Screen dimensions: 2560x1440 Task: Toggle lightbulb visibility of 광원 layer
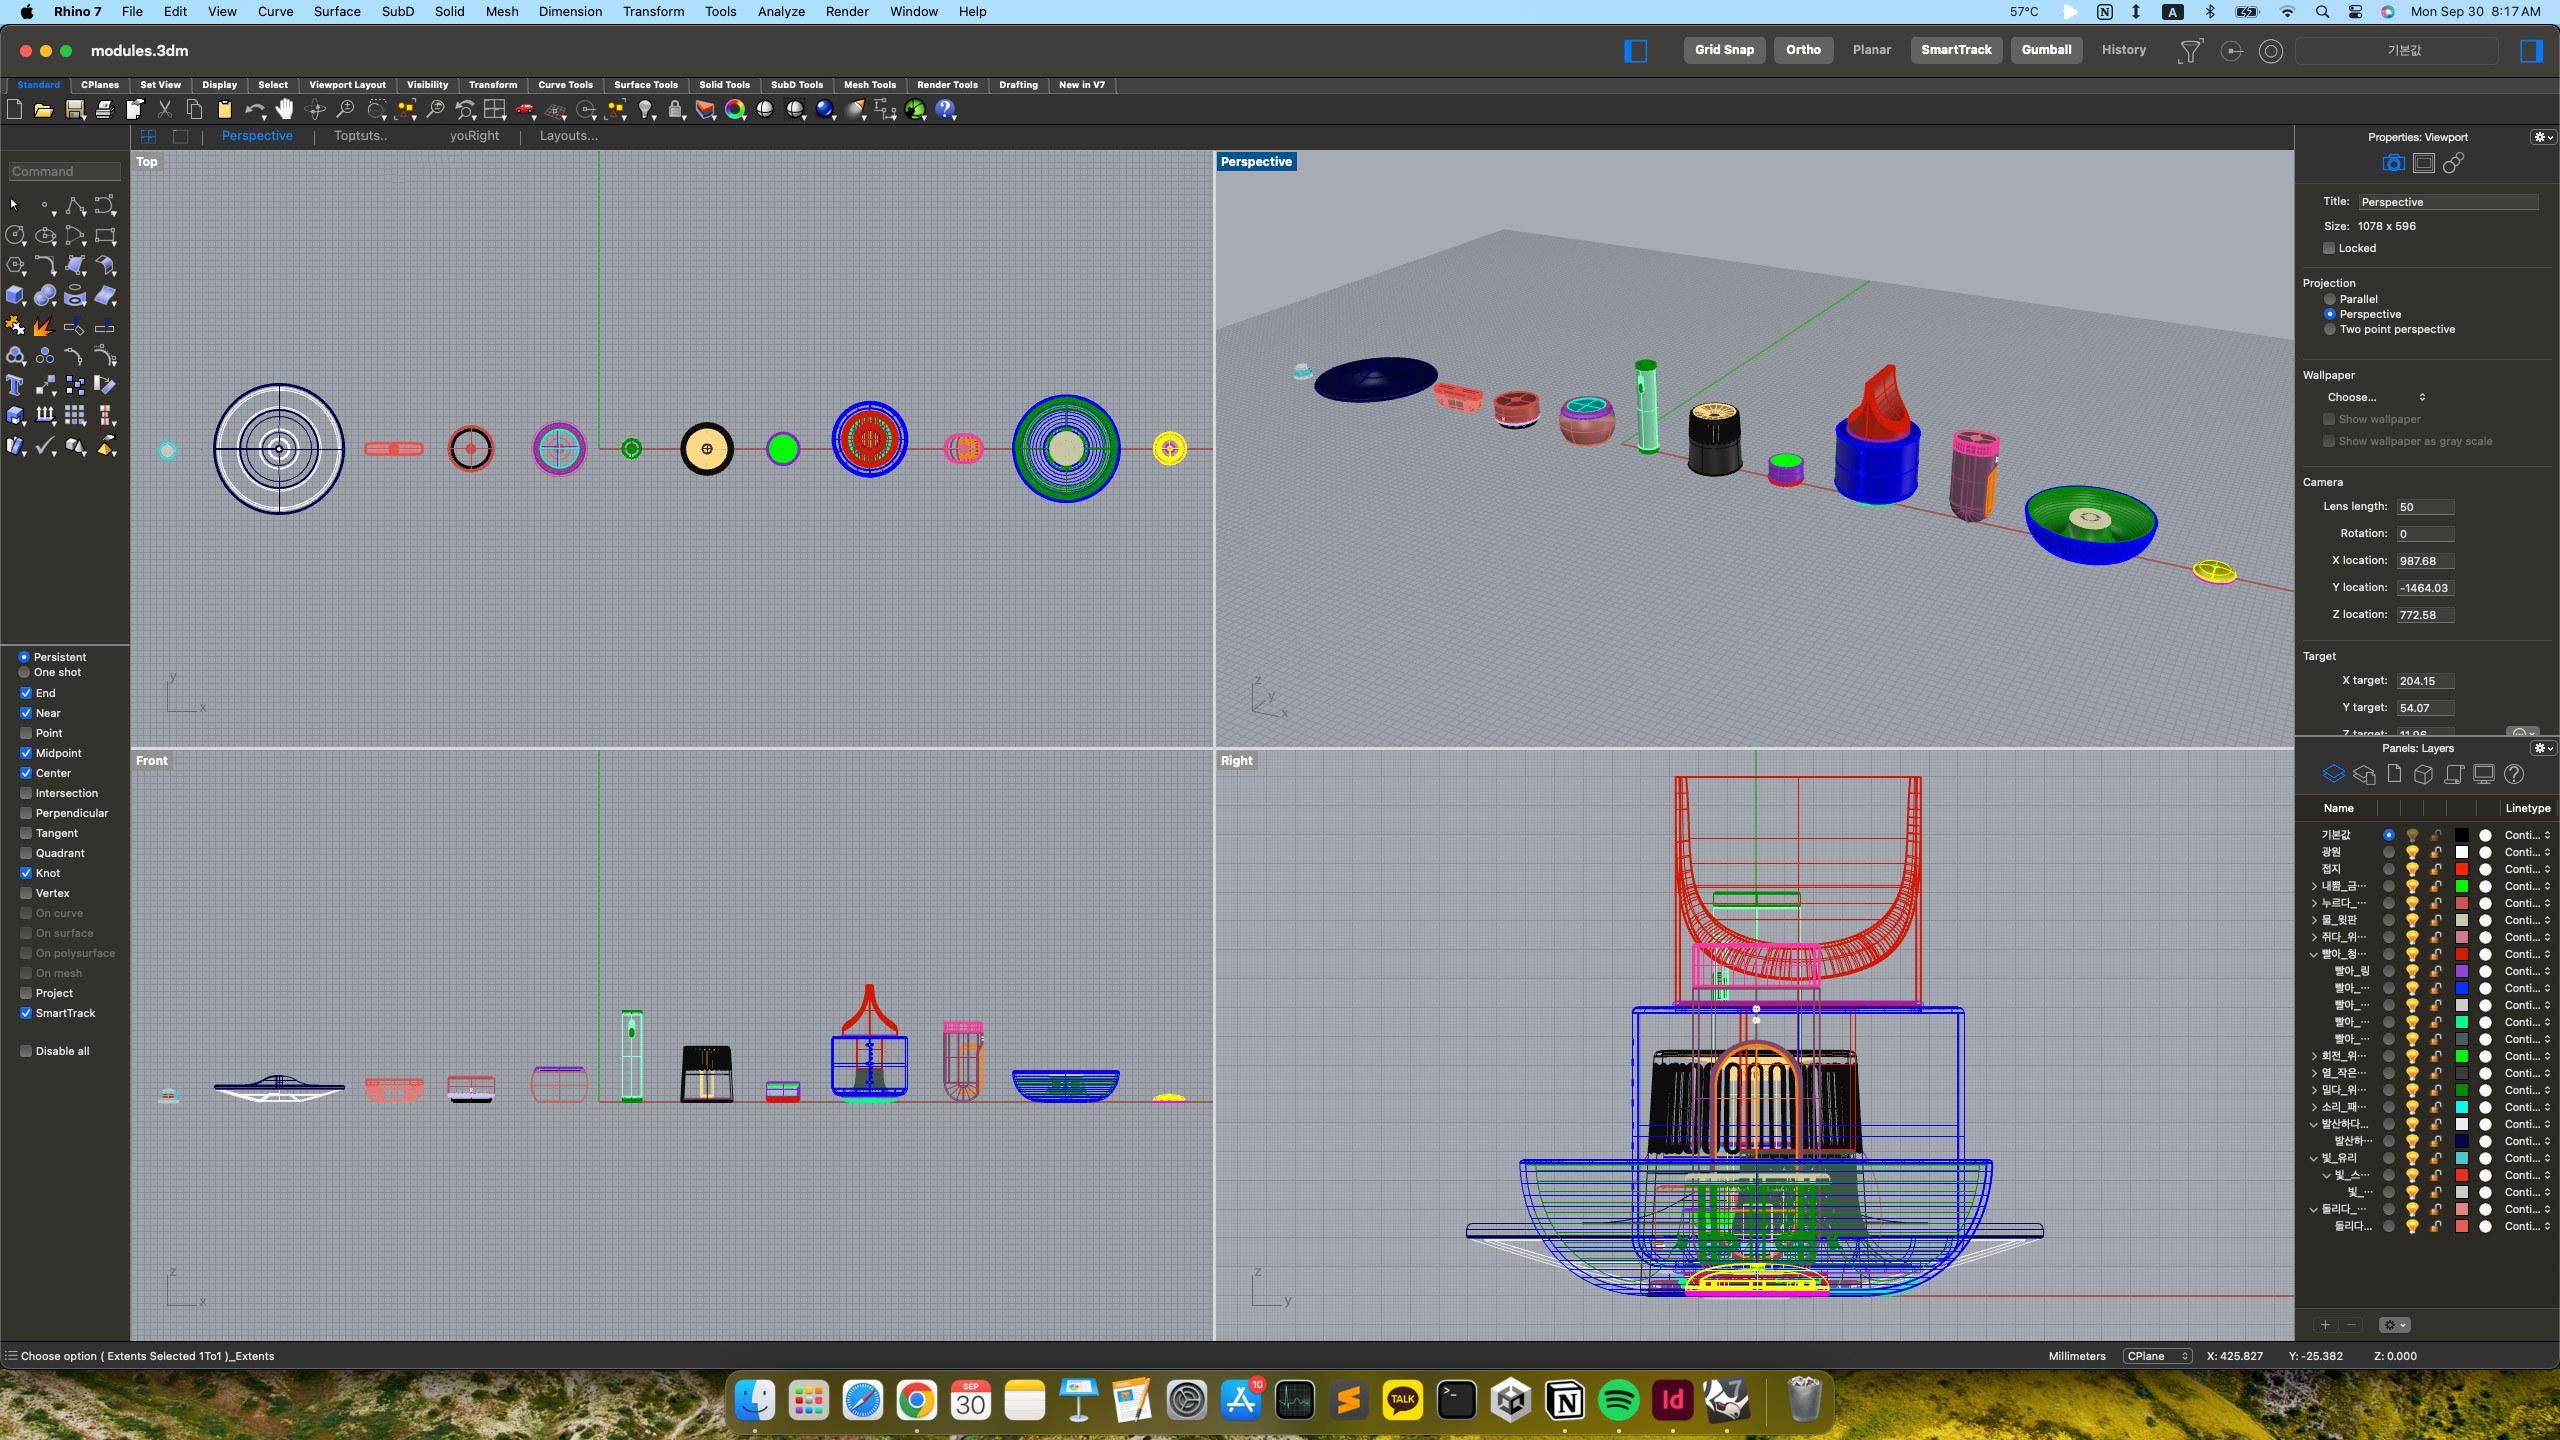pos(2412,852)
